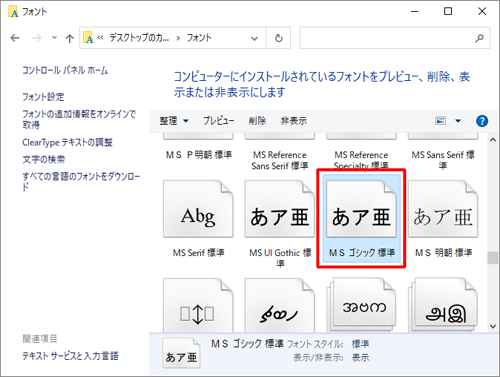Select the MS Serif 標準 font icon
The image size is (500, 377).
198,209
